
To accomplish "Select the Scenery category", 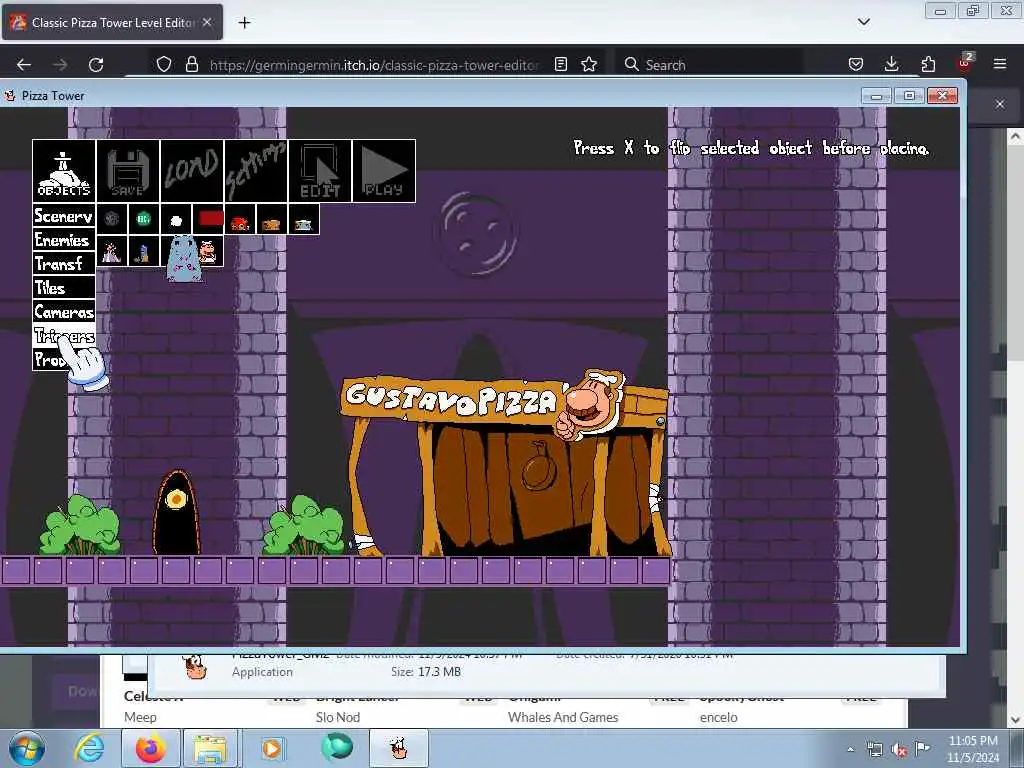I will click(64, 216).
